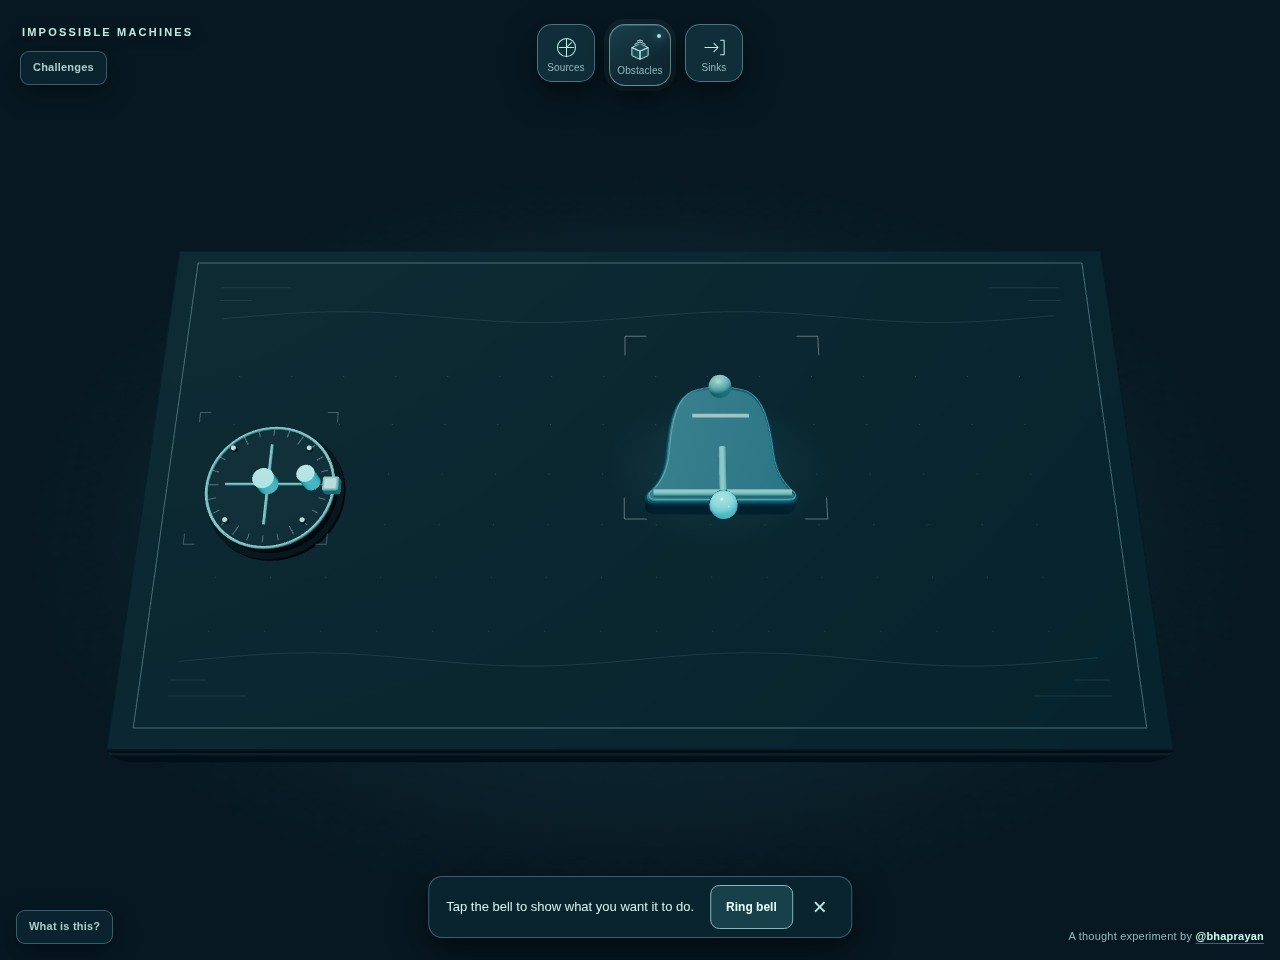
Task: Click the bell's clapper ball
Action: click(723, 505)
